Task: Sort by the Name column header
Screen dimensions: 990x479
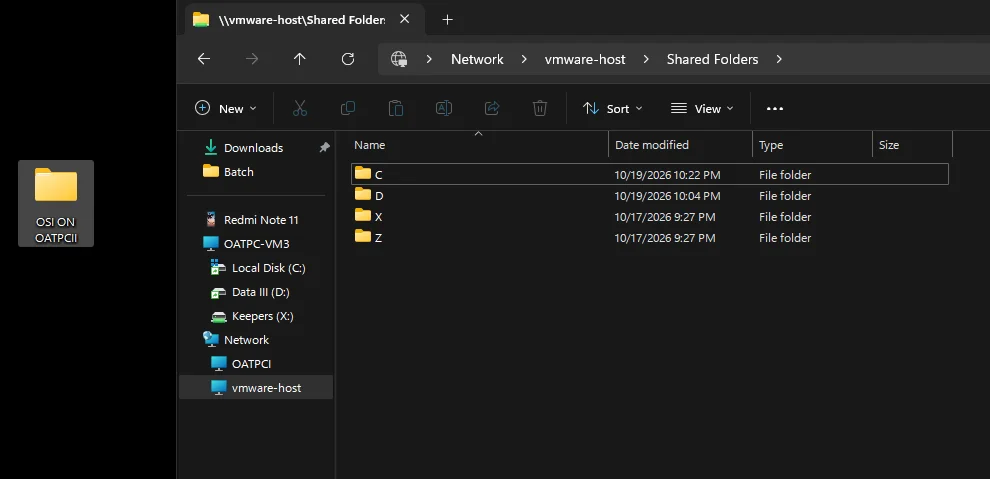Action: pyautogui.click(x=479, y=145)
